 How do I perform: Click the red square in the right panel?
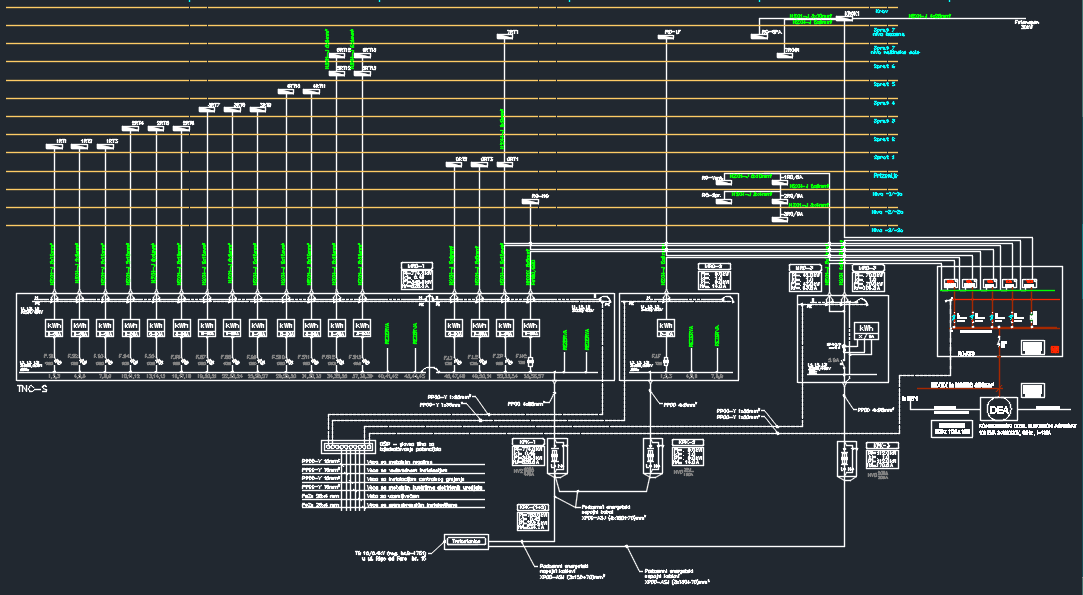(1052, 348)
